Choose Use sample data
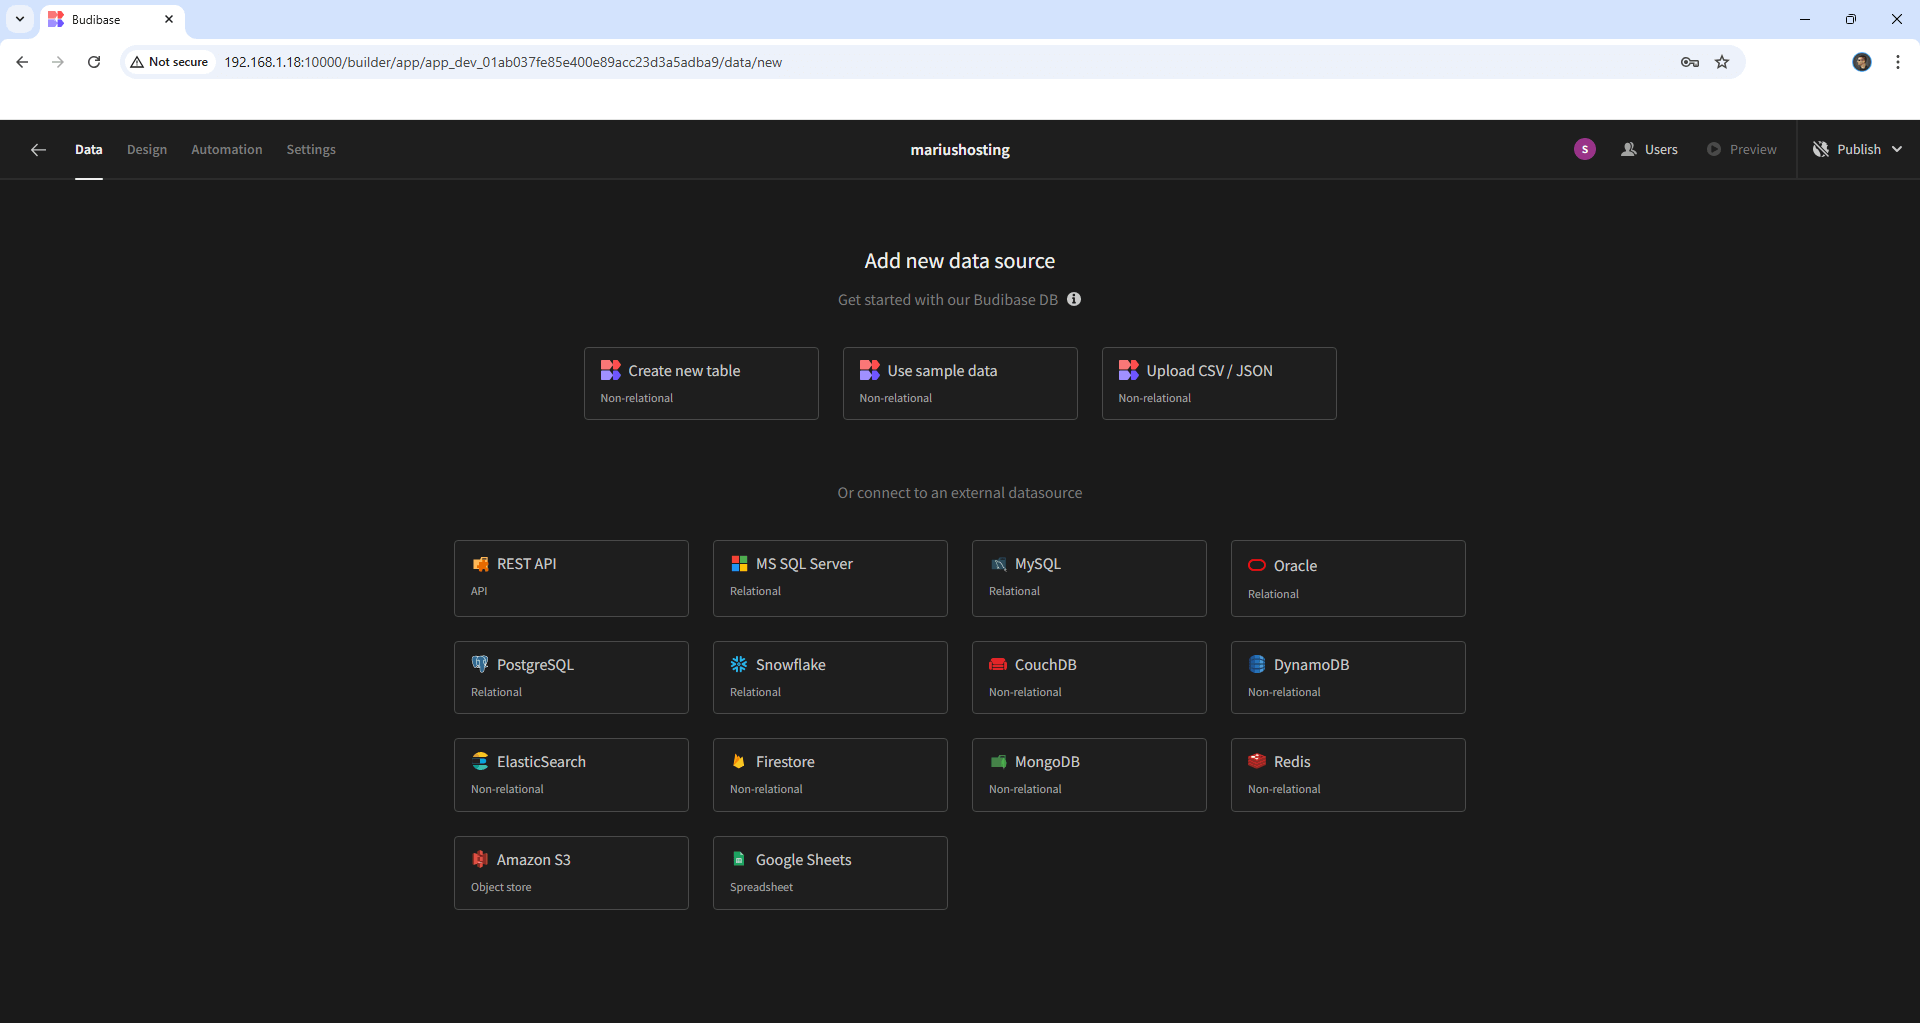Screen dimensions: 1920x1023 960,383
